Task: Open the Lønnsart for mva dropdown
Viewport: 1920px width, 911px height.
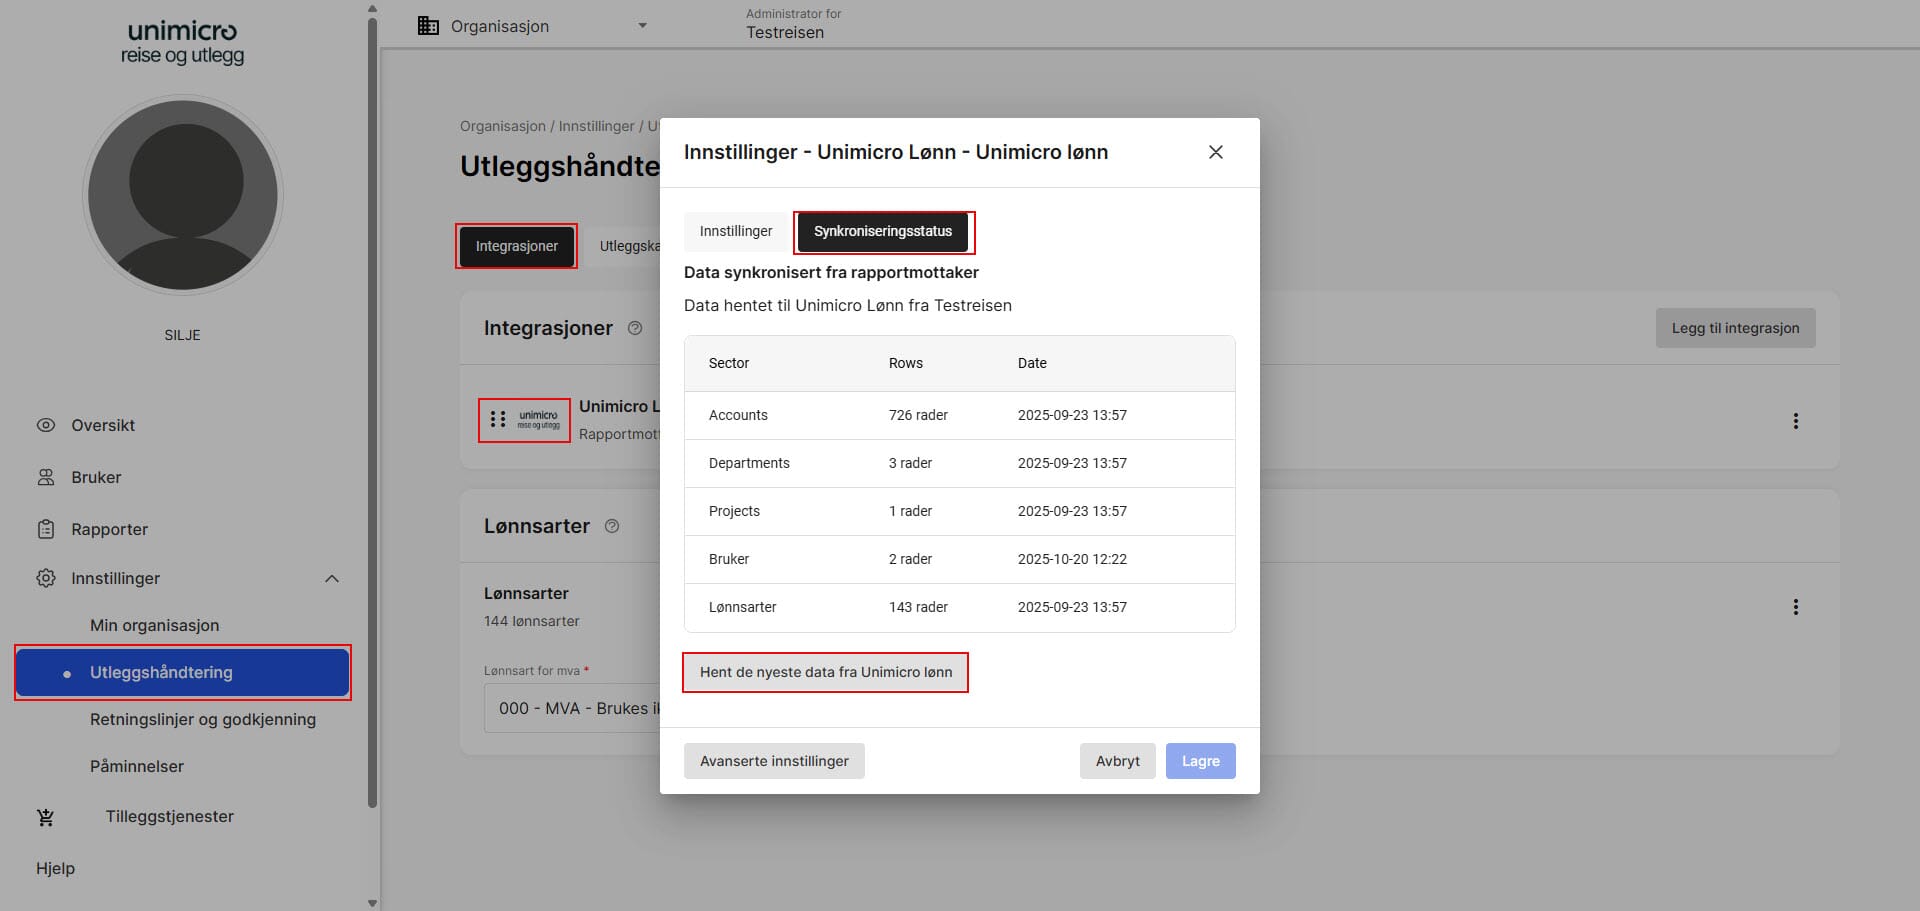Action: coord(572,708)
